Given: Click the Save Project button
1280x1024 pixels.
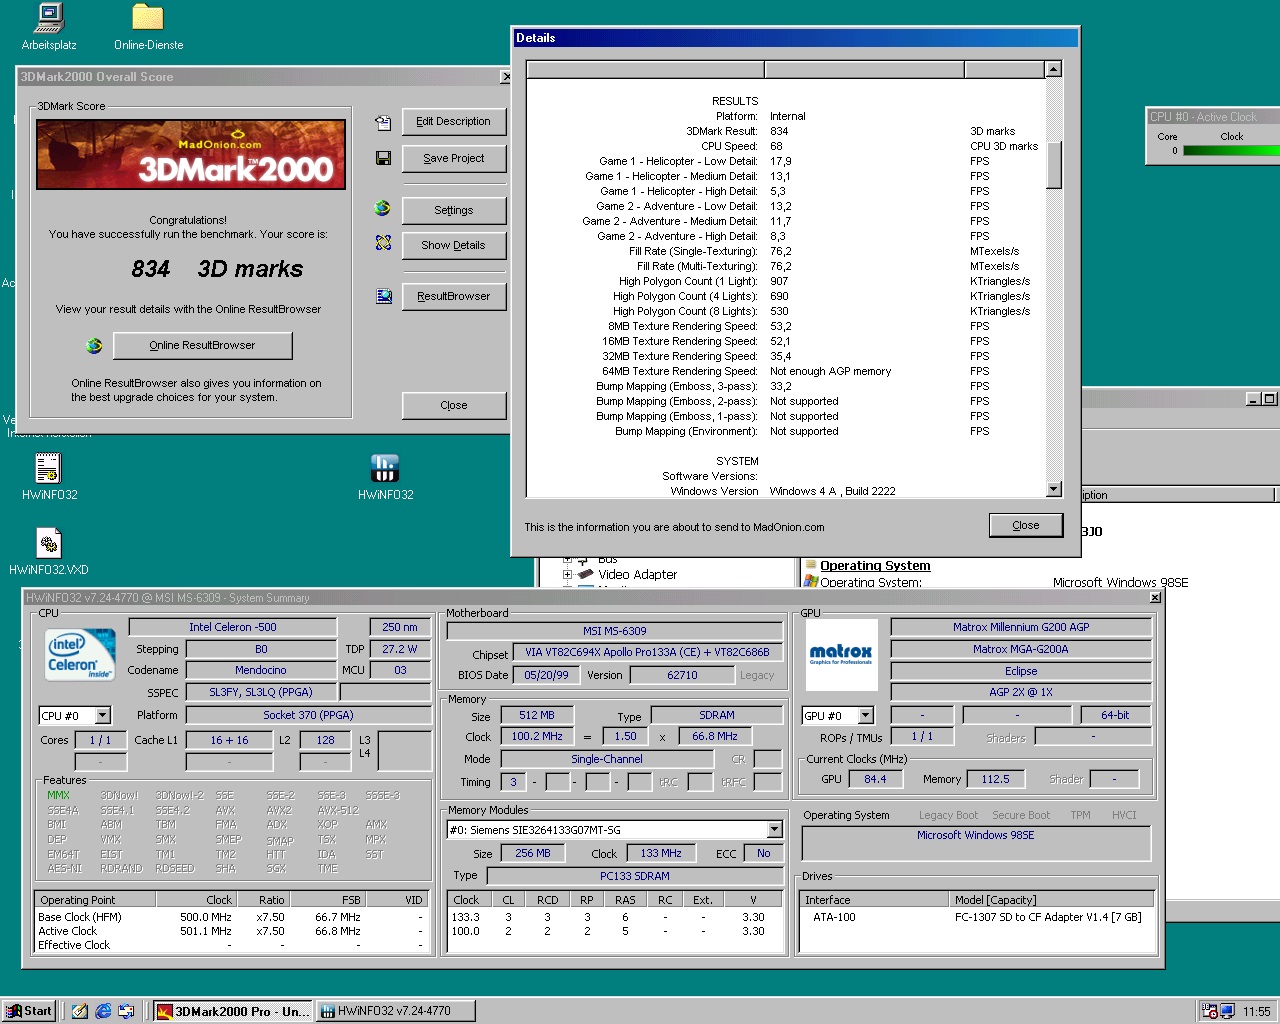Looking at the screenshot, I should [454, 158].
